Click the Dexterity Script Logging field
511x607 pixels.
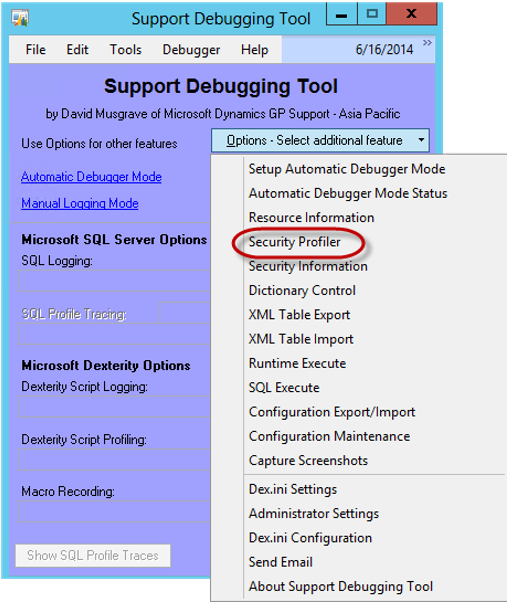(114, 406)
